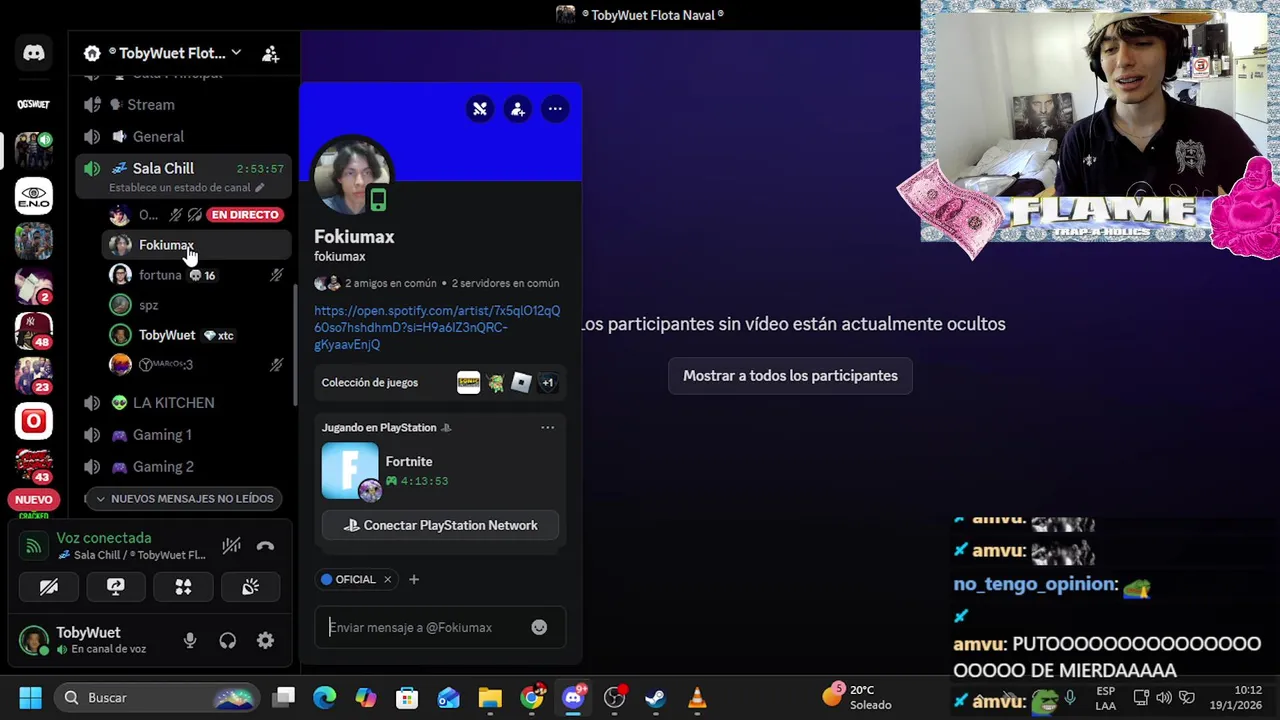This screenshot has width=1280, height=720.
Task: Open Microsoft Edge from taskbar
Action: coord(325,697)
